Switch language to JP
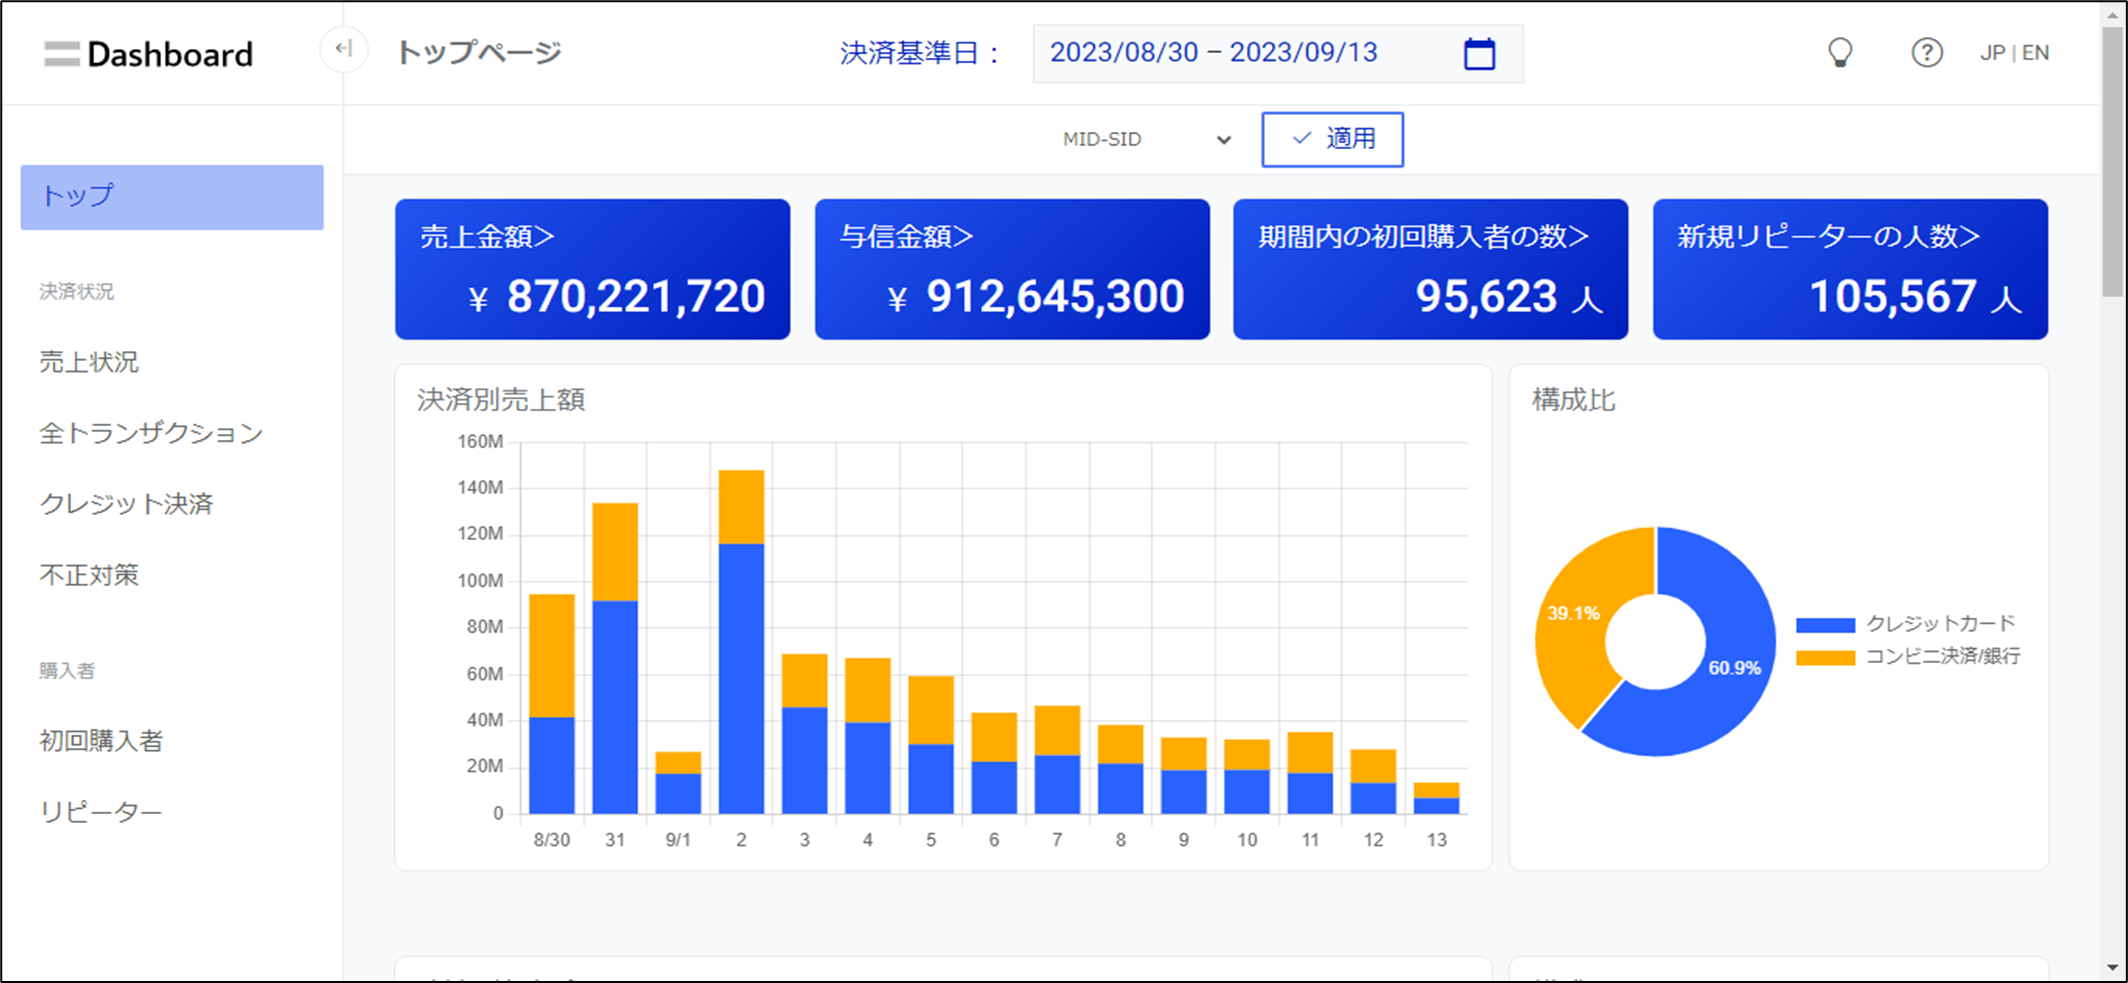 click(x=1992, y=53)
